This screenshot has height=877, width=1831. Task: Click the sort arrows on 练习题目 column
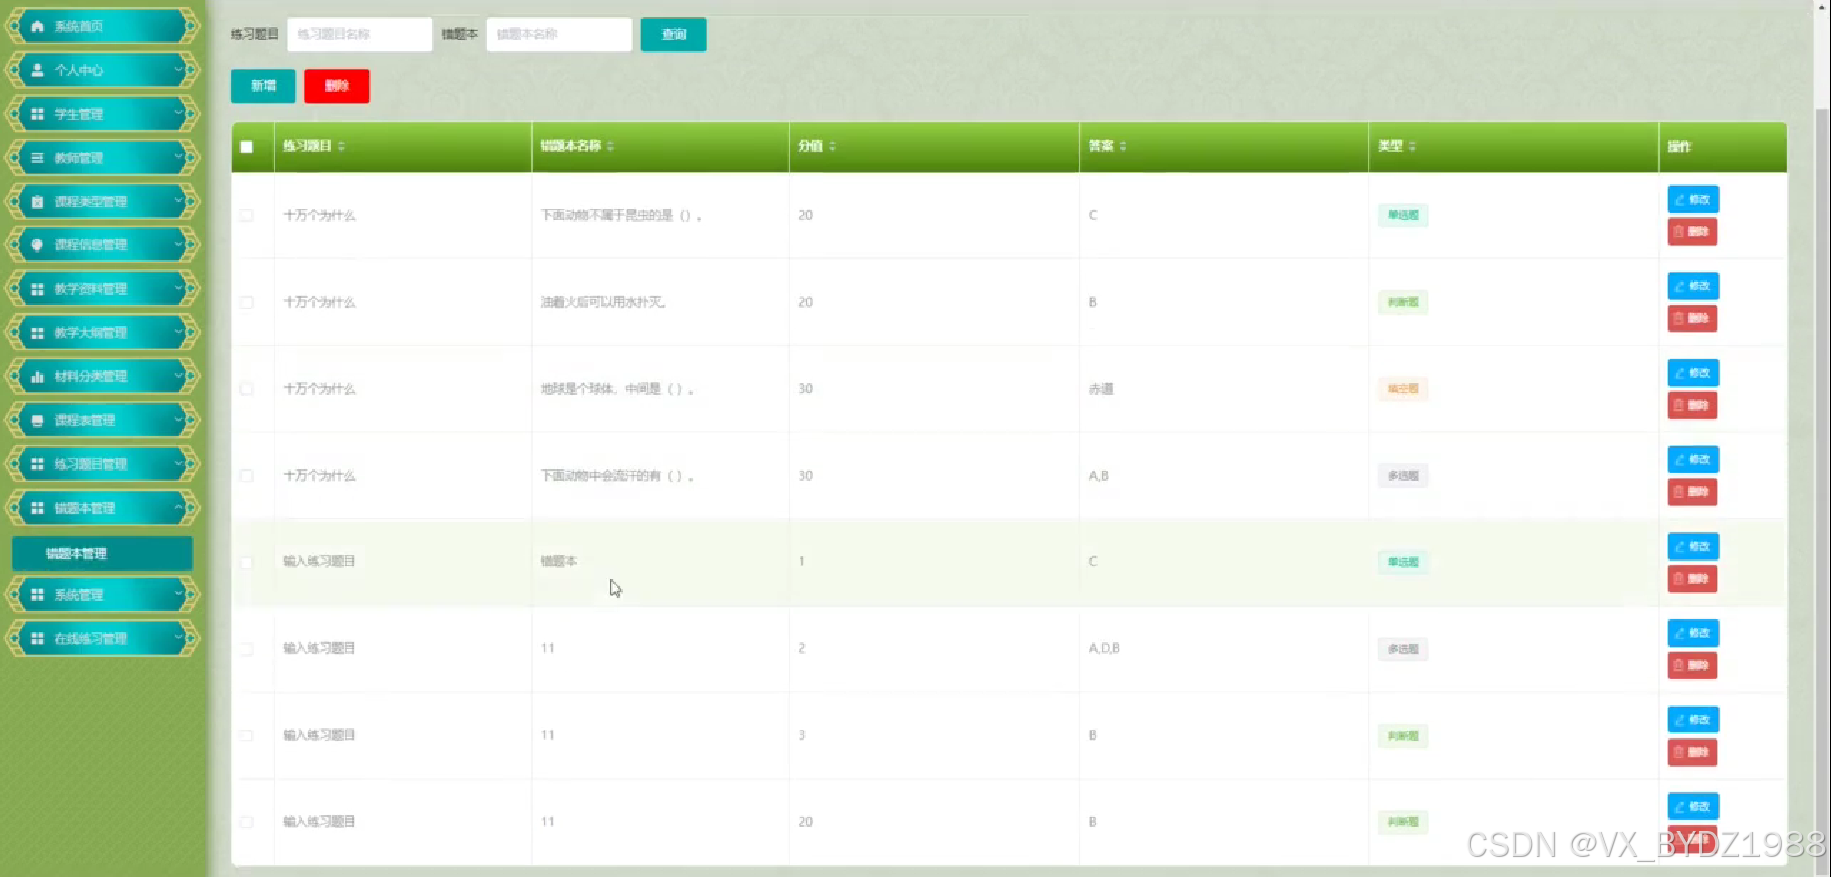click(x=341, y=146)
